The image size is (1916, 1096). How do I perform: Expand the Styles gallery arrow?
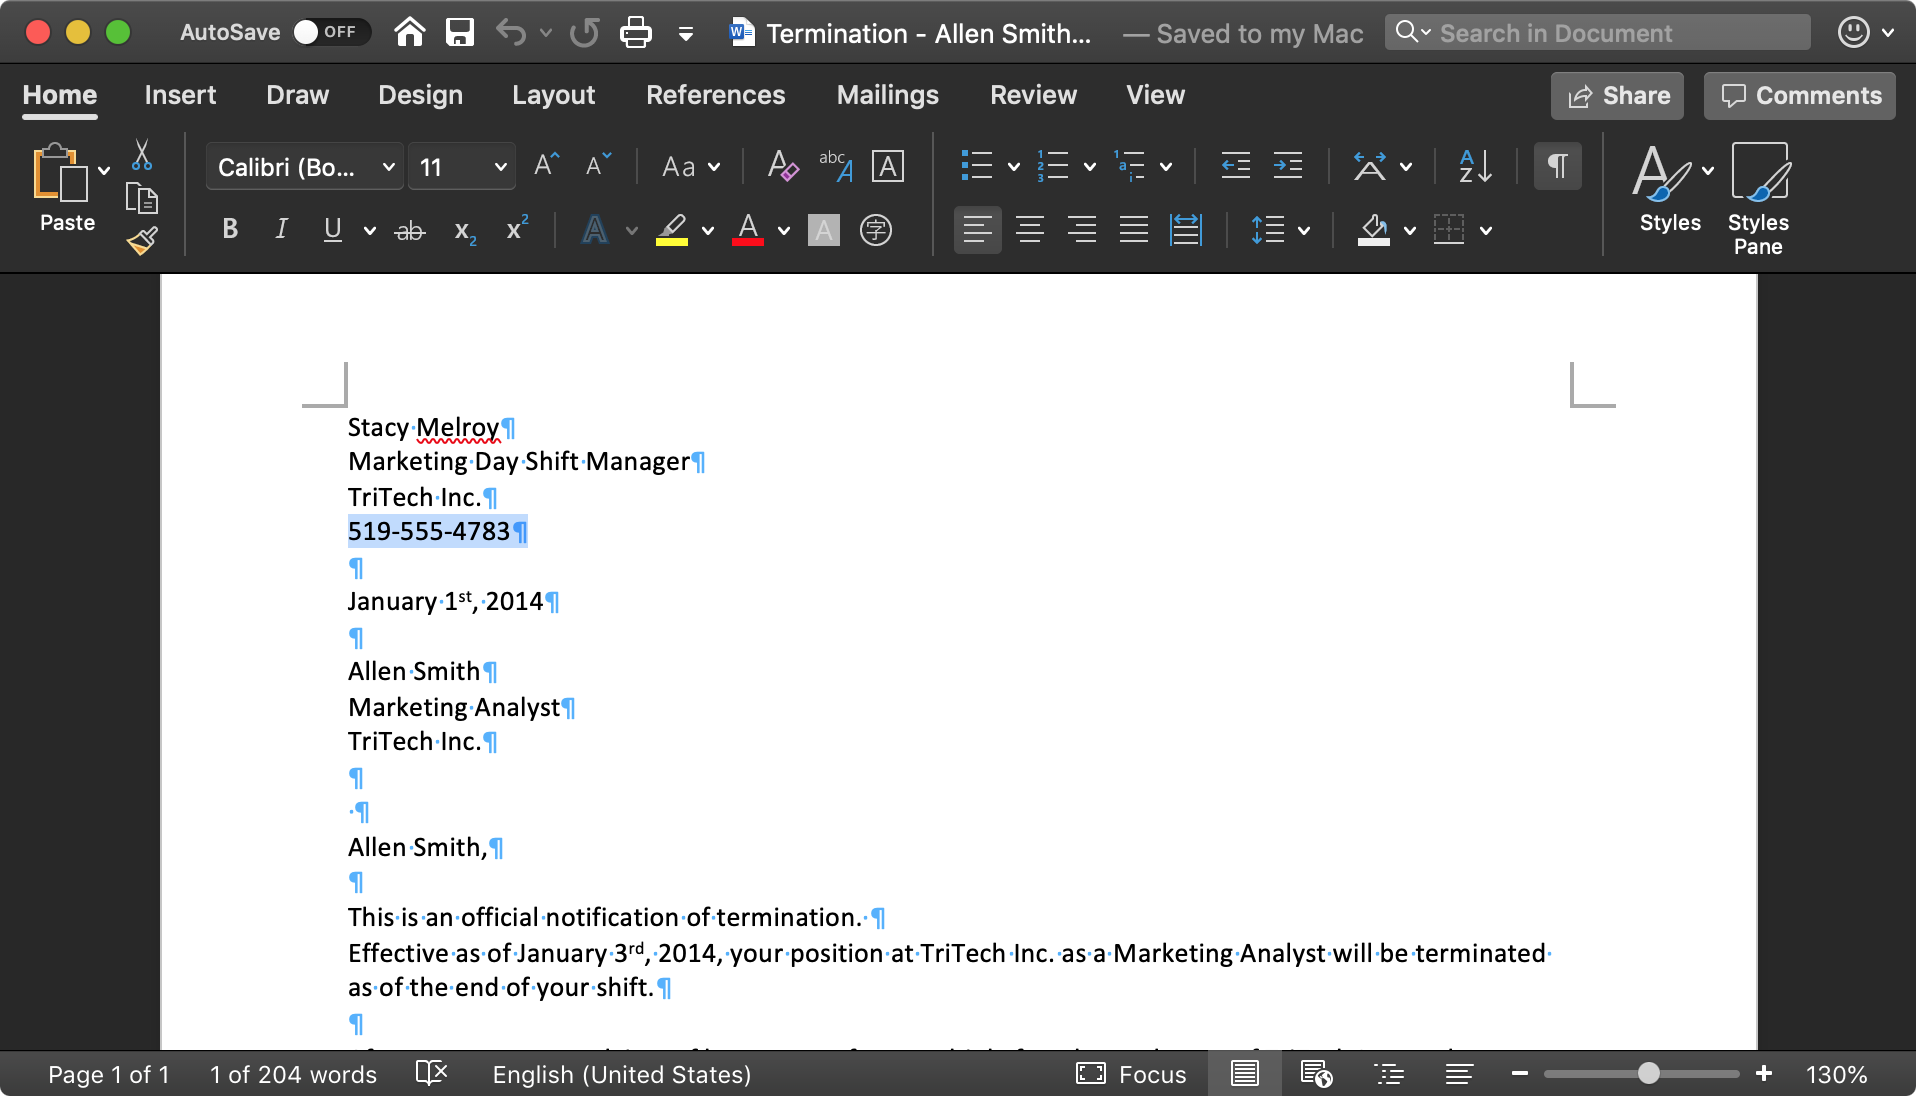tap(1708, 170)
